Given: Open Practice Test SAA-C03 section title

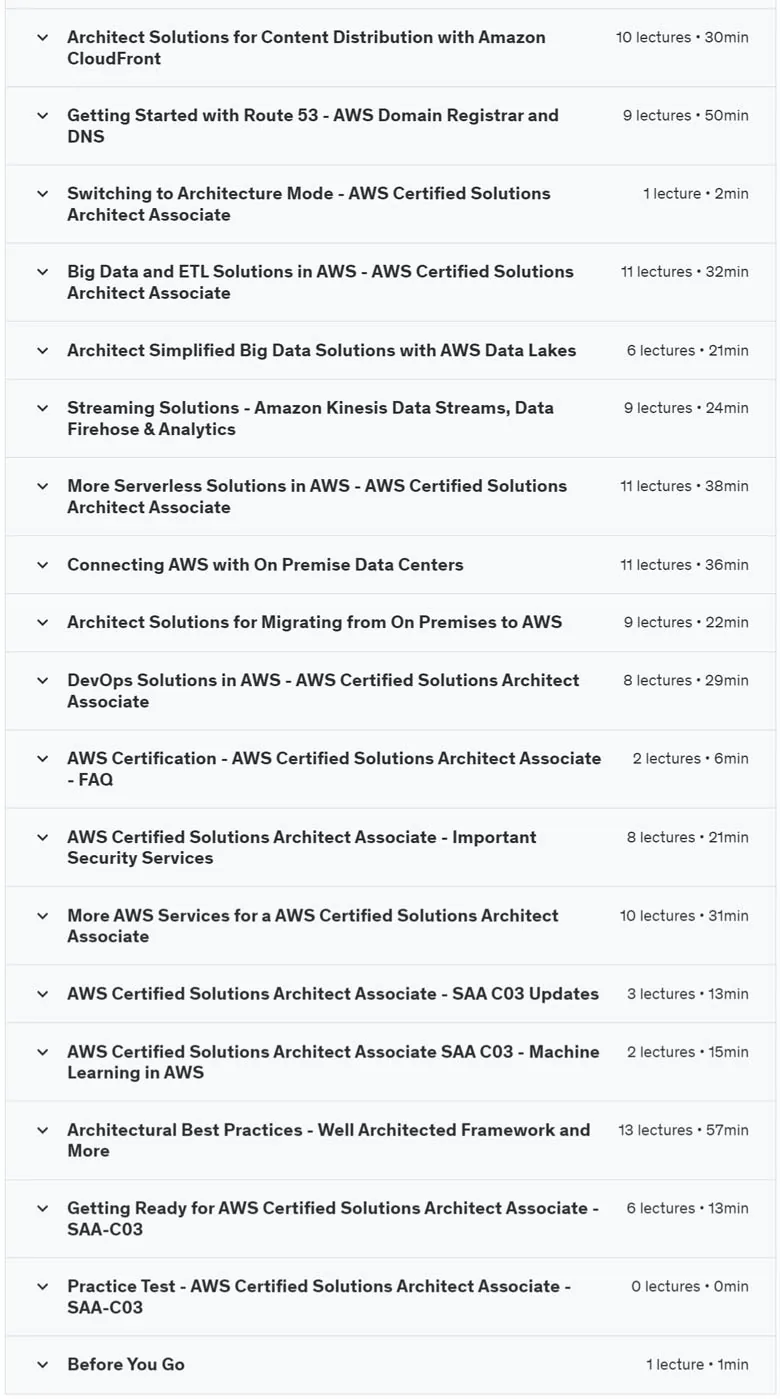Looking at the screenshot, I should tap(319, 1297).
